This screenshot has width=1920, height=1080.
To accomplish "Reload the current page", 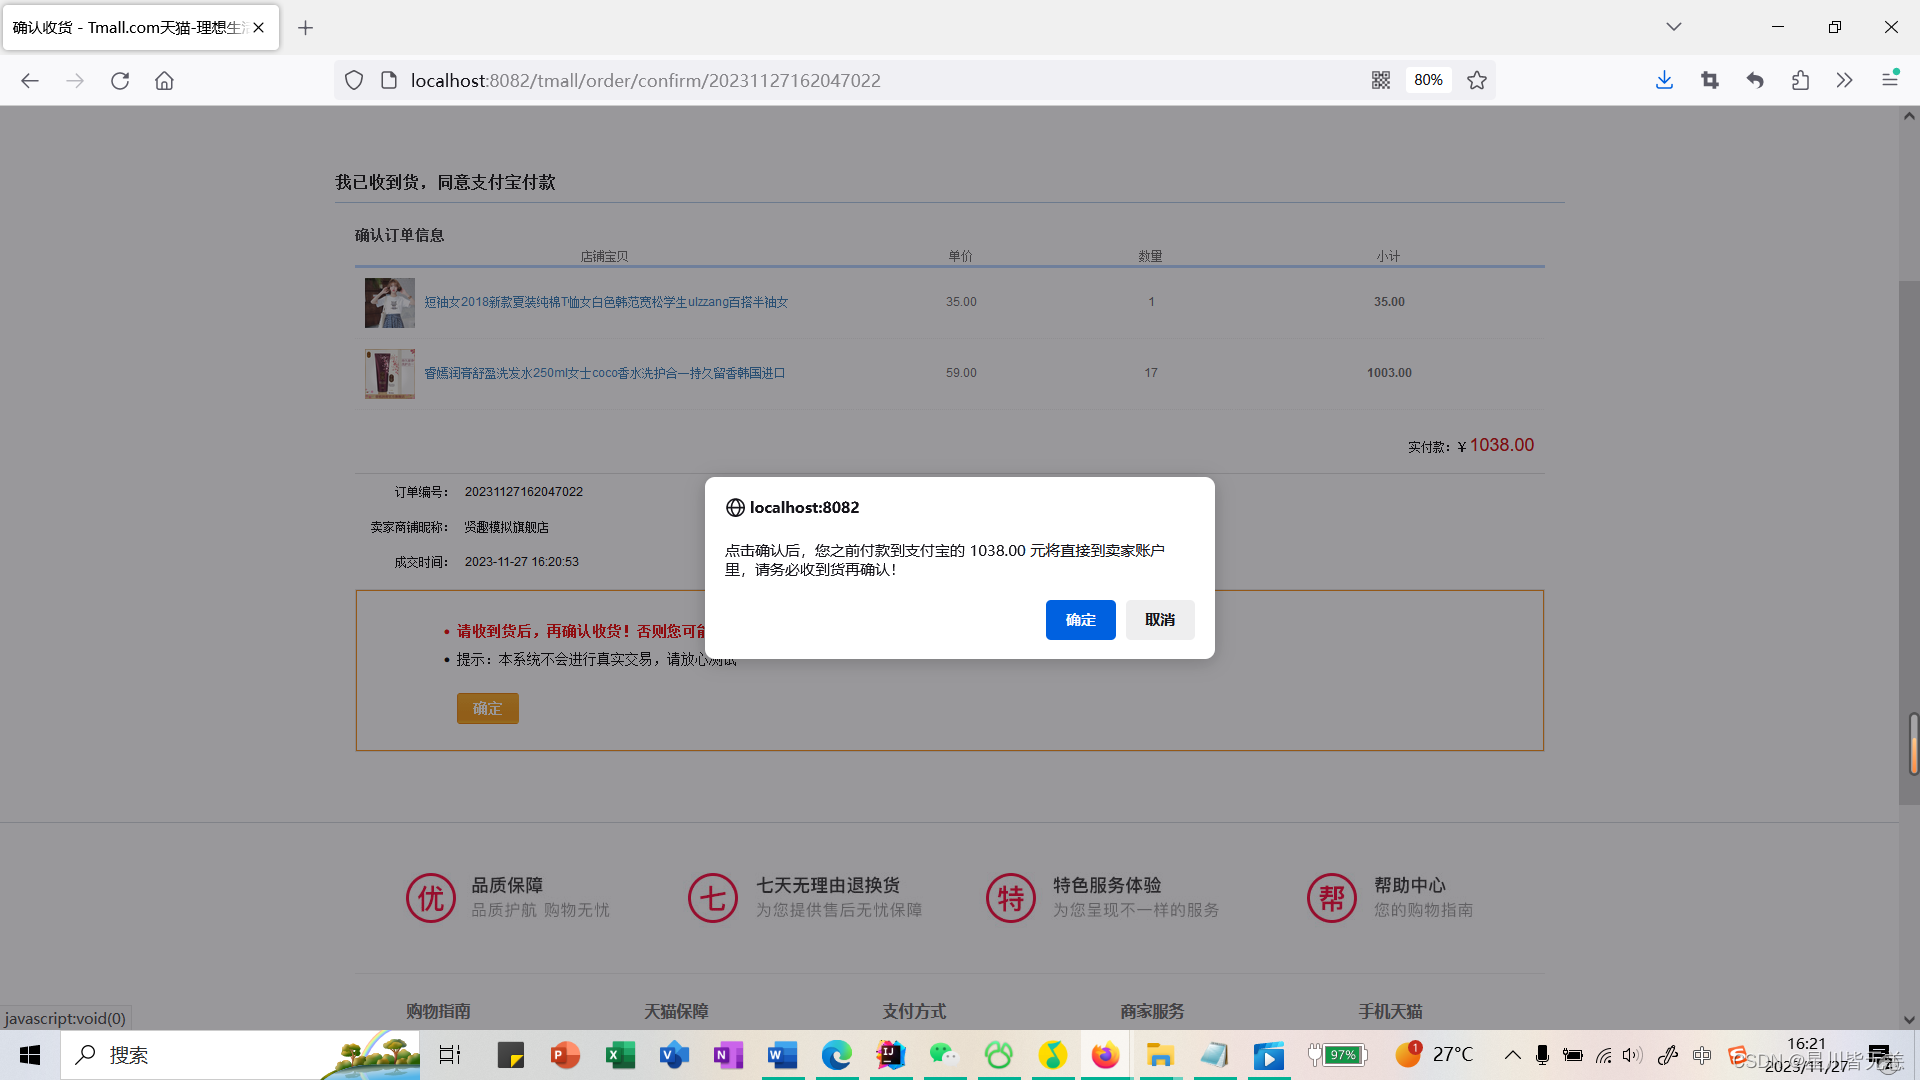I will pos(120,81).
